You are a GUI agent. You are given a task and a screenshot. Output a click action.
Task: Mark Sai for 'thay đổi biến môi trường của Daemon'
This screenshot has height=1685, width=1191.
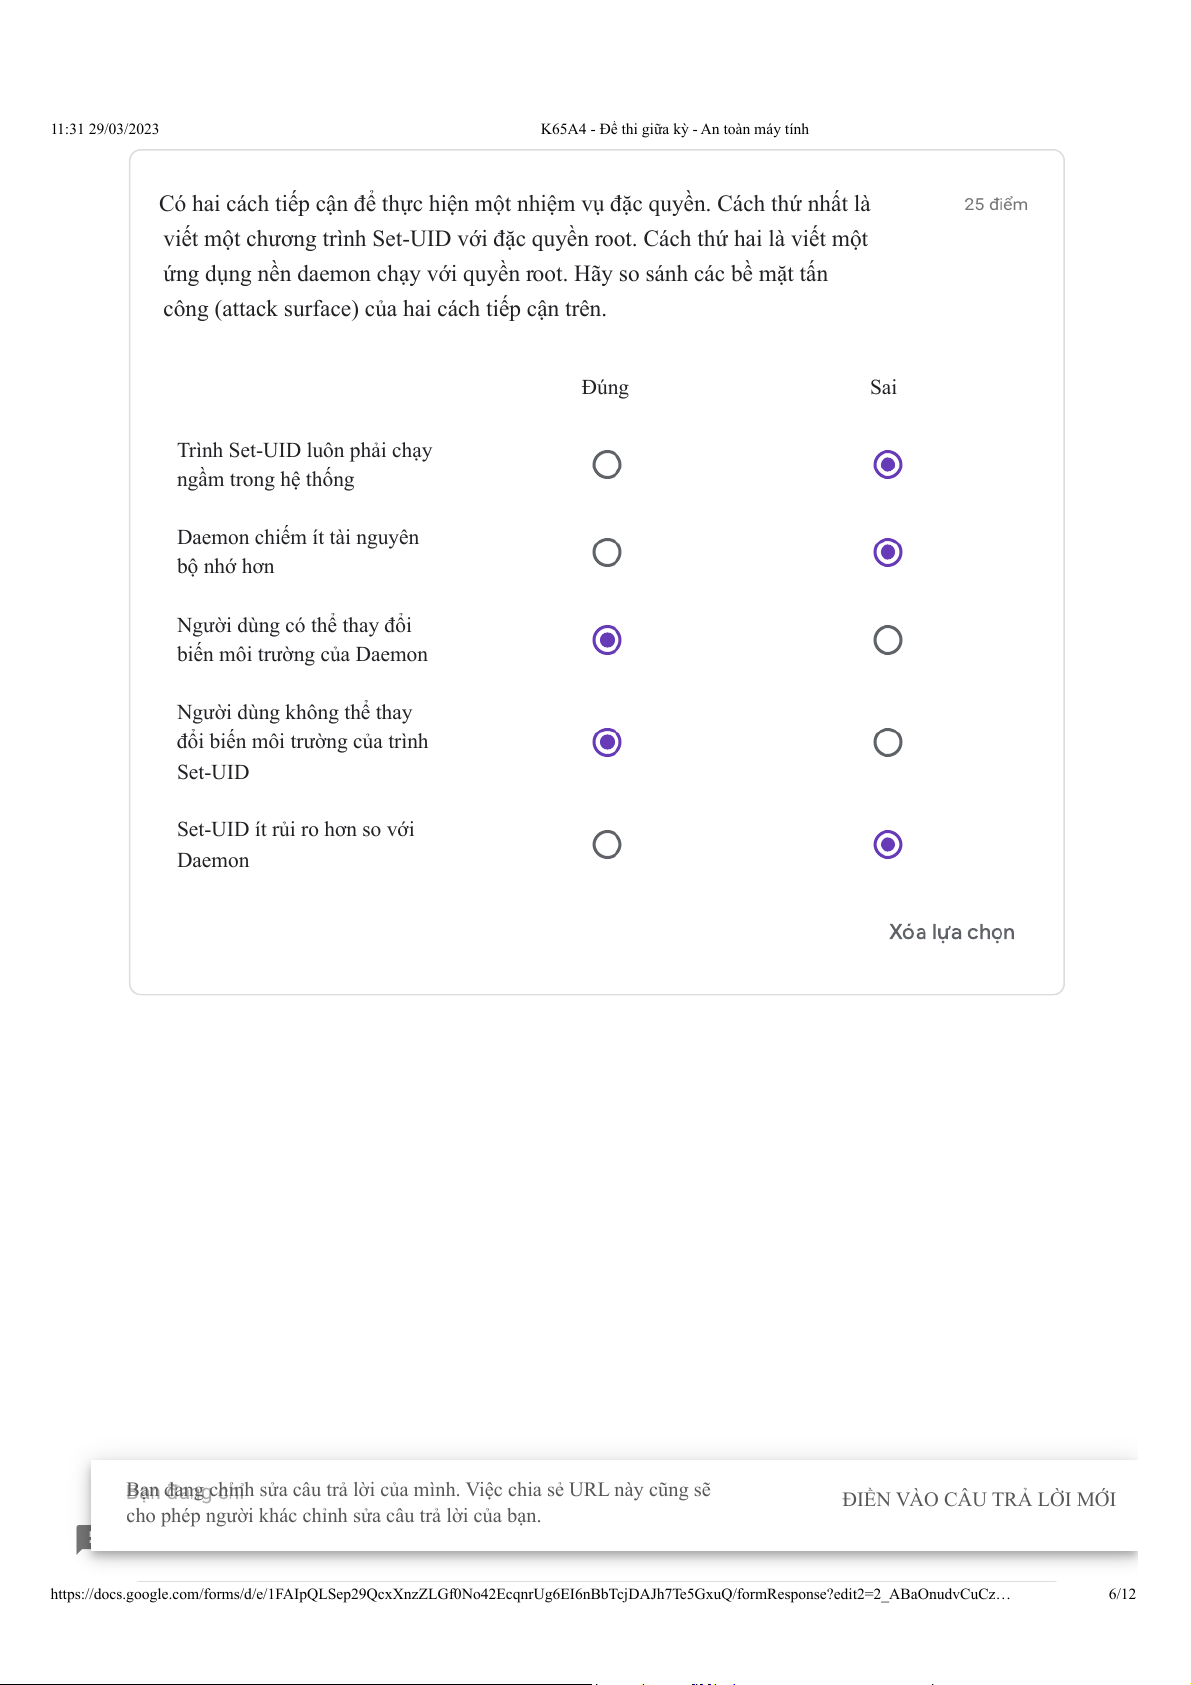point(887,640)
